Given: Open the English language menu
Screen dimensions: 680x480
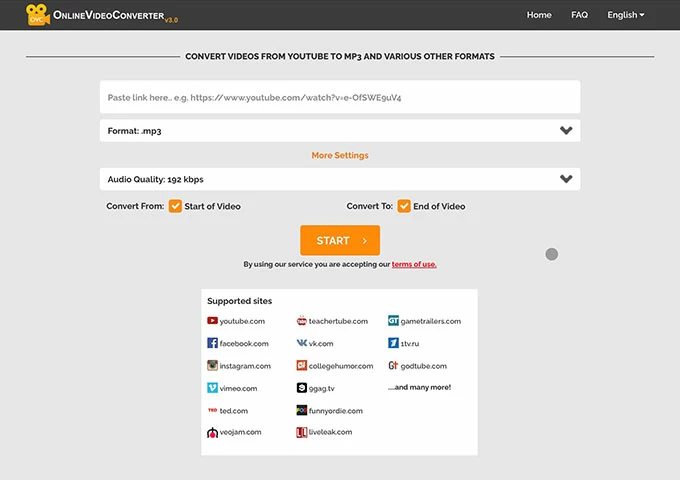Looking at the screenshot, I should click(625, 15).
